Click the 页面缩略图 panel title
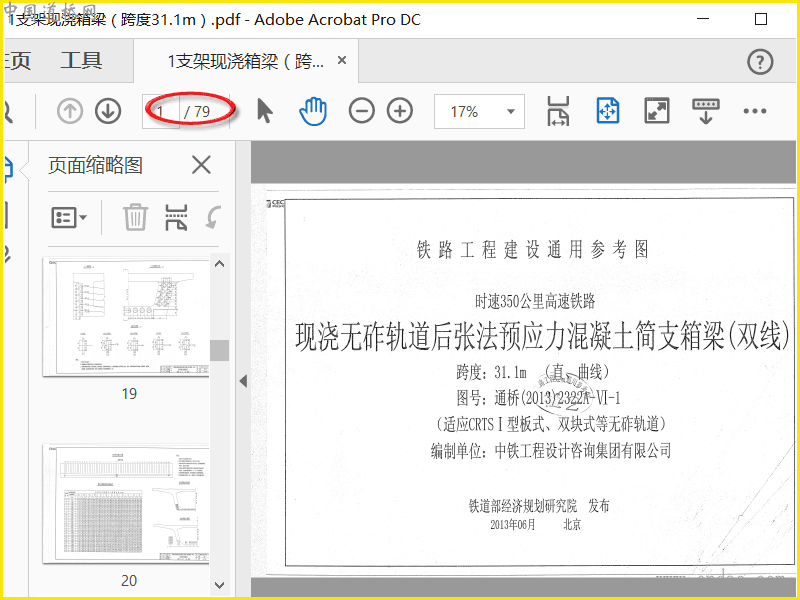This screenshot has height=600, width=800. pos(95,165)
